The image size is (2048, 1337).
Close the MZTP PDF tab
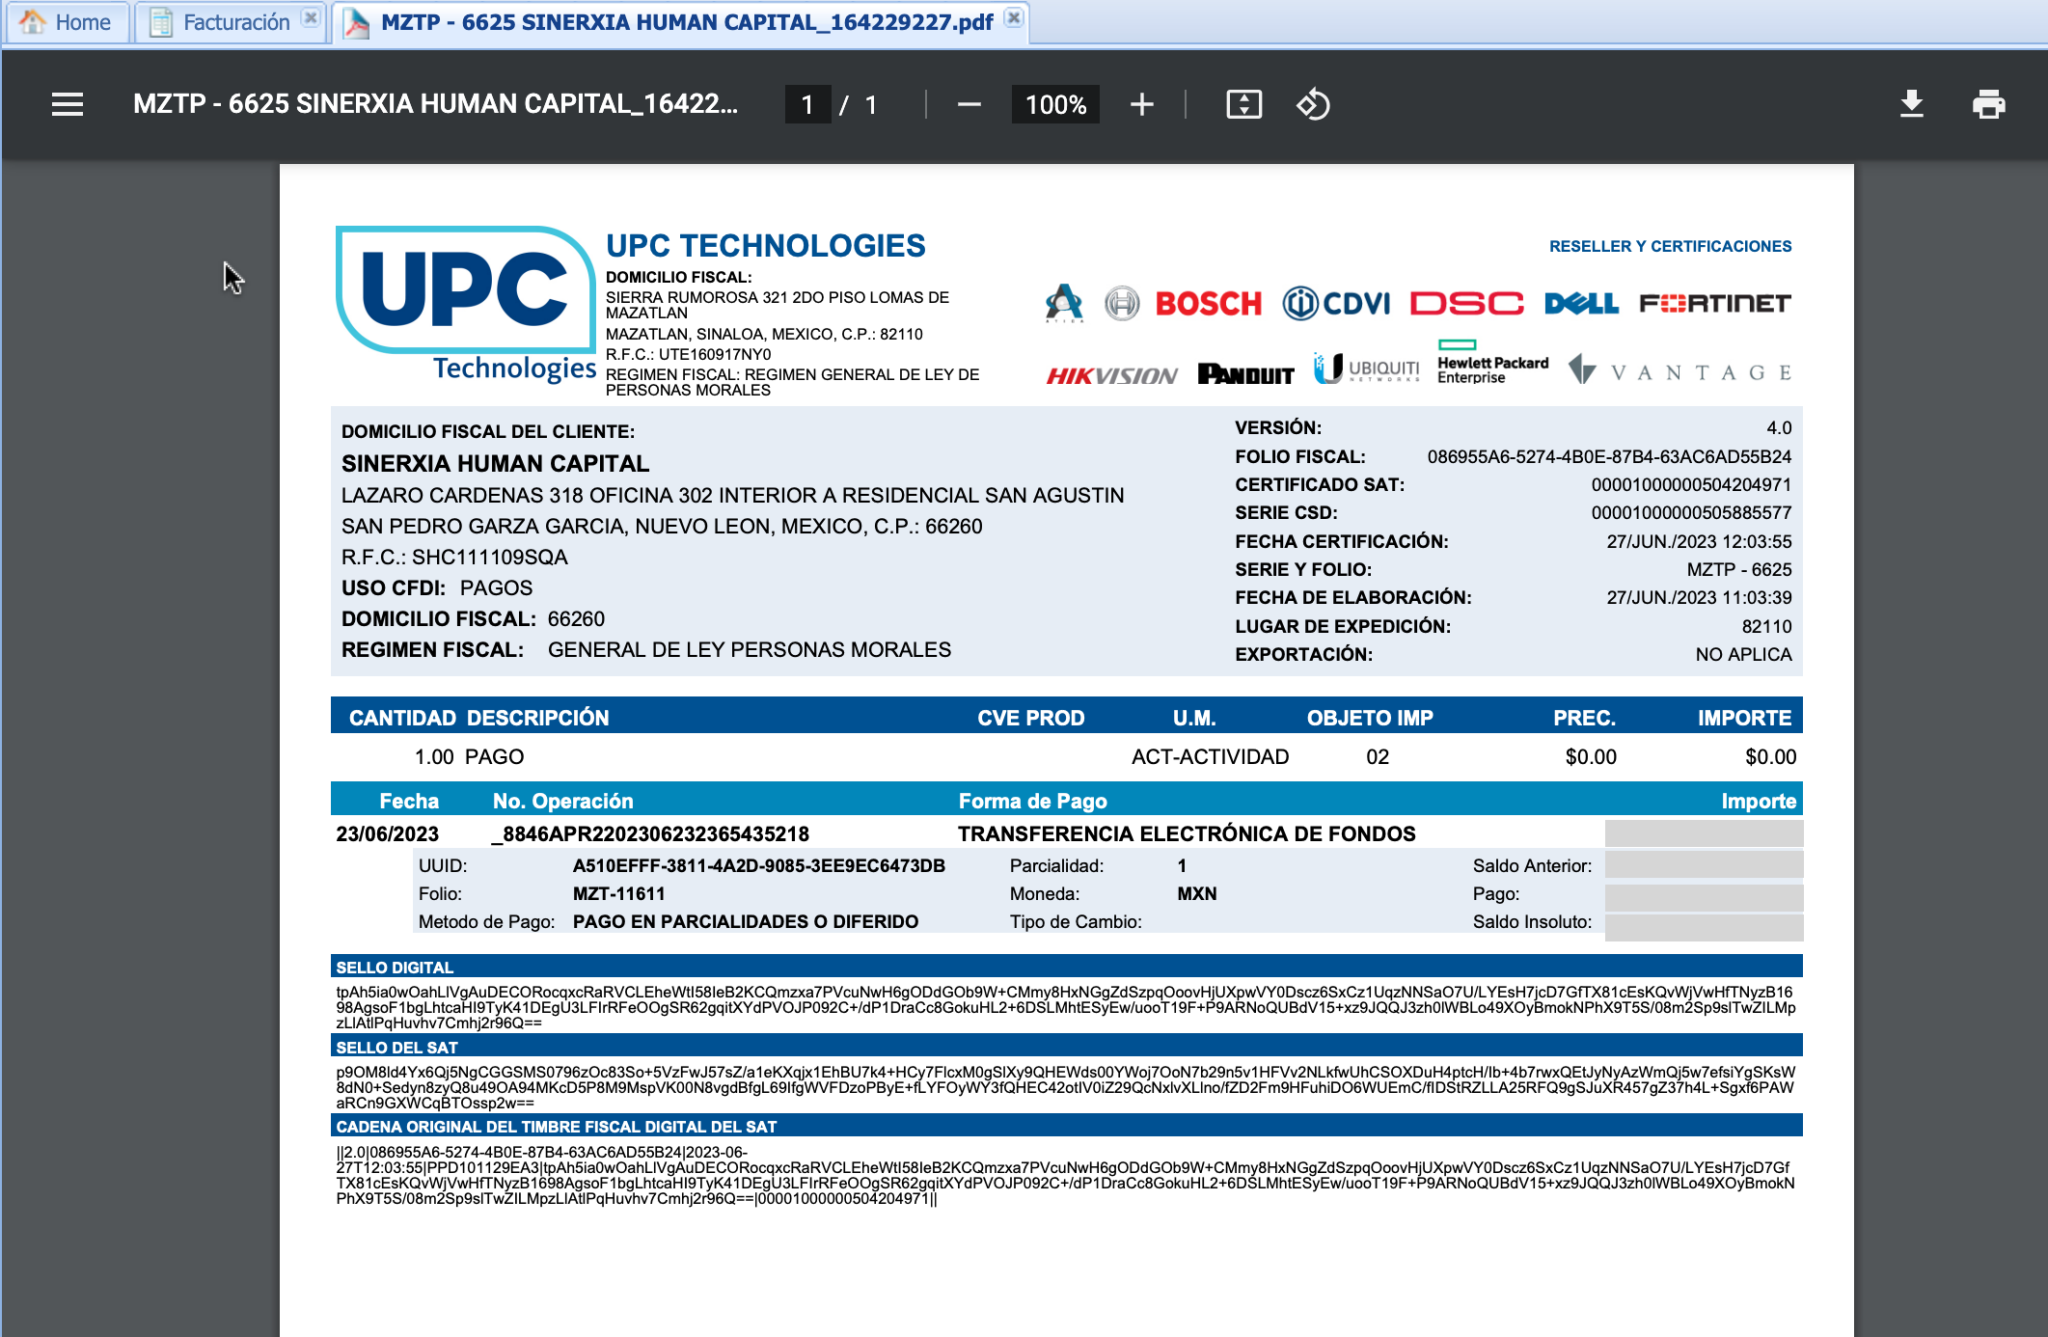pos(1014,18)
